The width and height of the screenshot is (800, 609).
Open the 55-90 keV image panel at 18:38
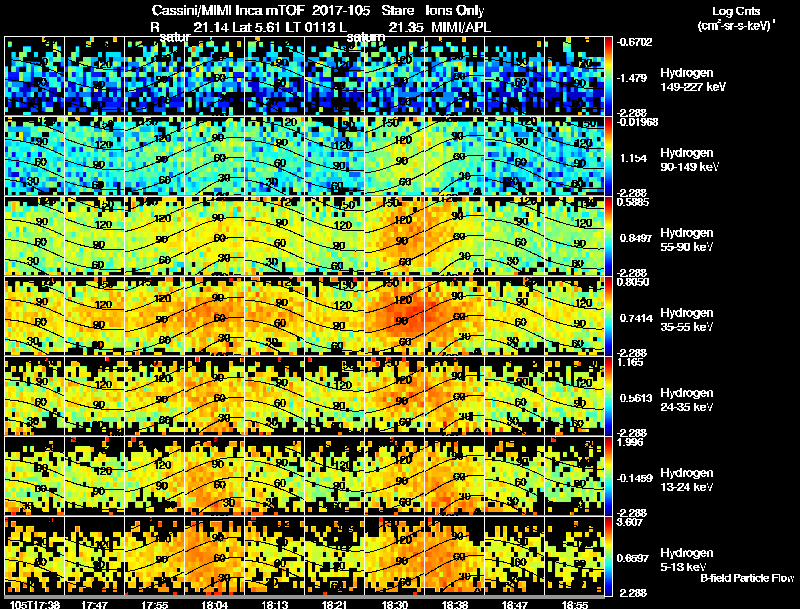[x=455, y=236]
